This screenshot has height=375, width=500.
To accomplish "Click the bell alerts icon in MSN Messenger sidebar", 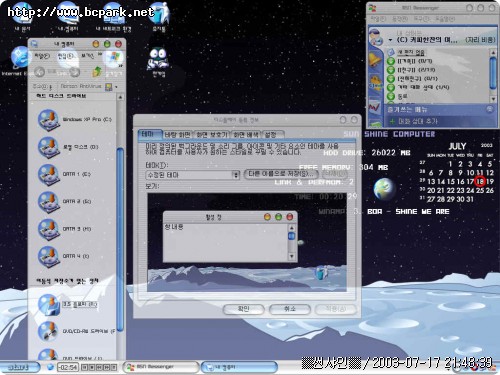I will click(375, 60).
